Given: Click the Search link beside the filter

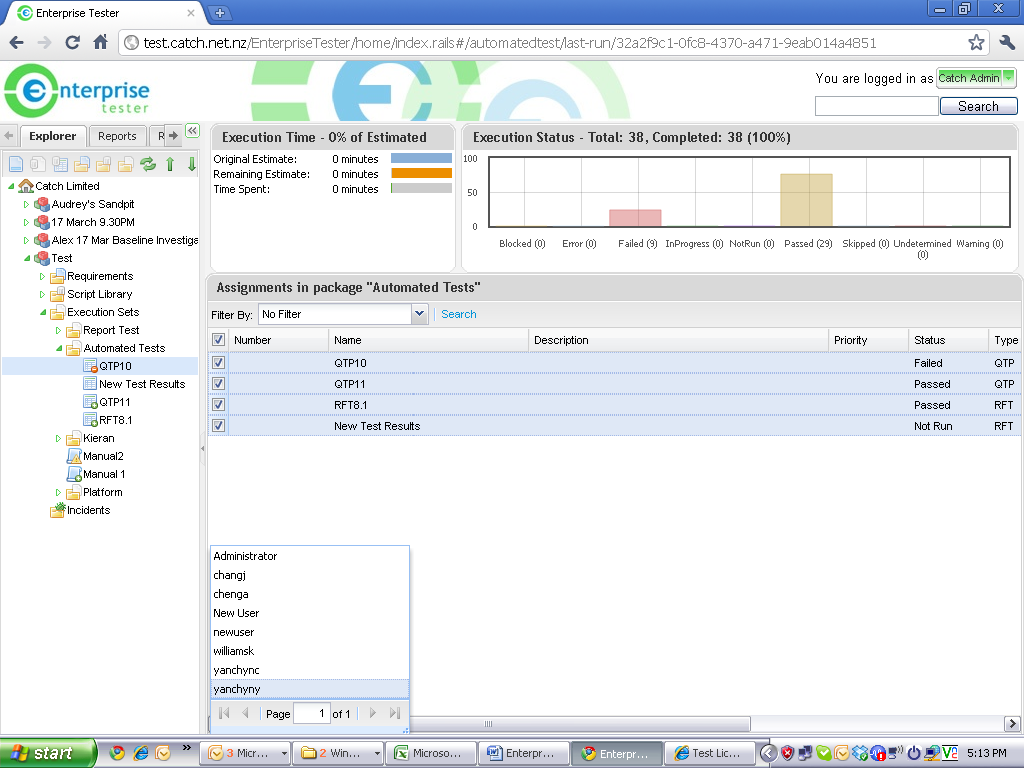Looking at the screenshot, I should pos(459,314).
